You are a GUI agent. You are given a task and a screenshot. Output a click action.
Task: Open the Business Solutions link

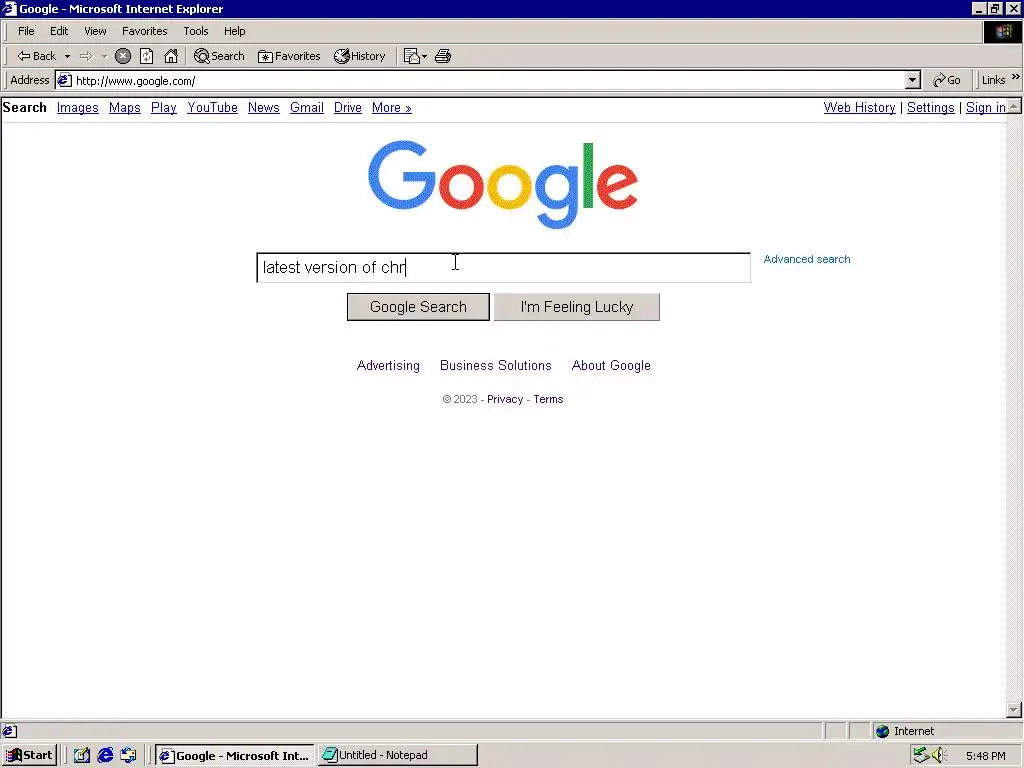(x=496, y=366)
